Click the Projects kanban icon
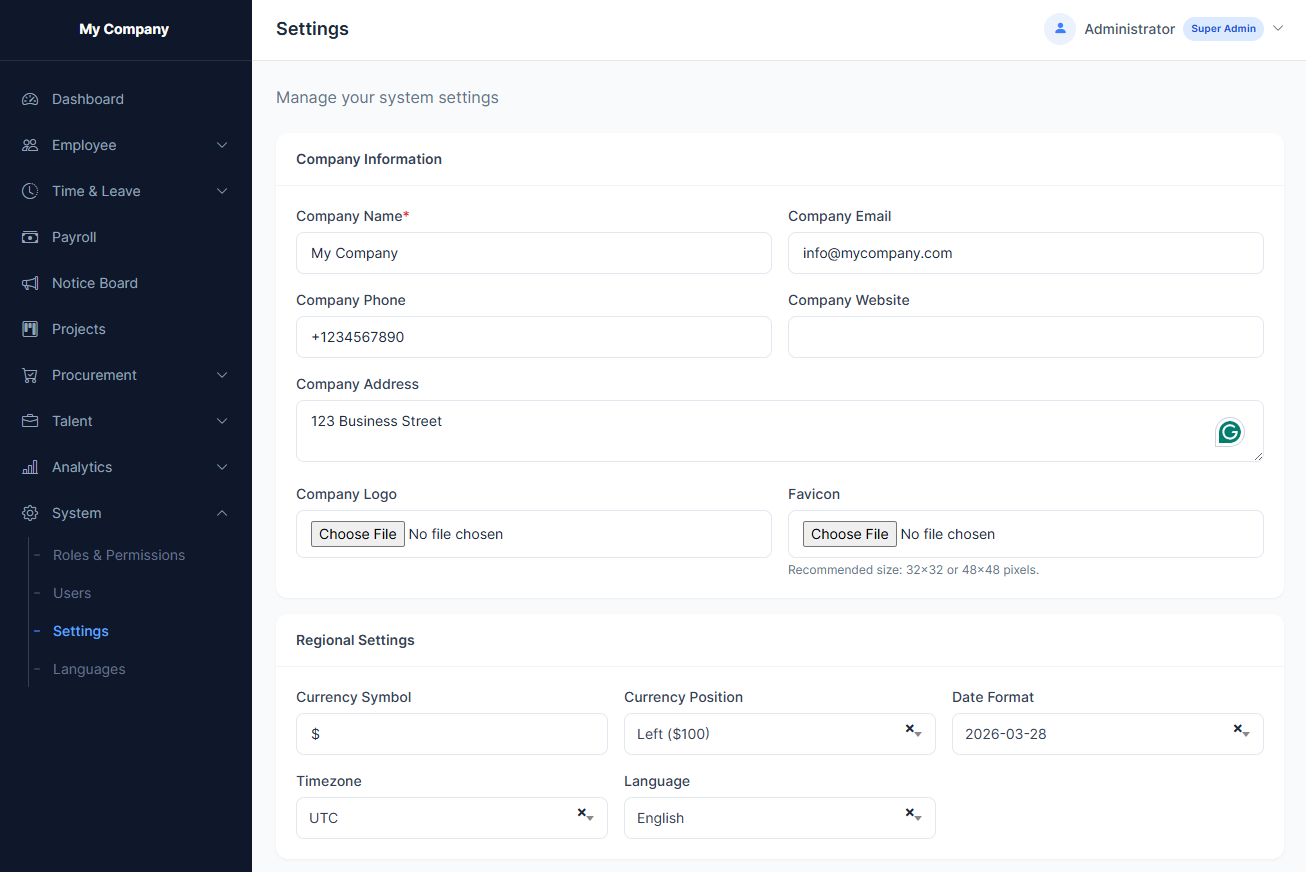Viewport: 1306px width, 872px height. [x=30, y=329]
